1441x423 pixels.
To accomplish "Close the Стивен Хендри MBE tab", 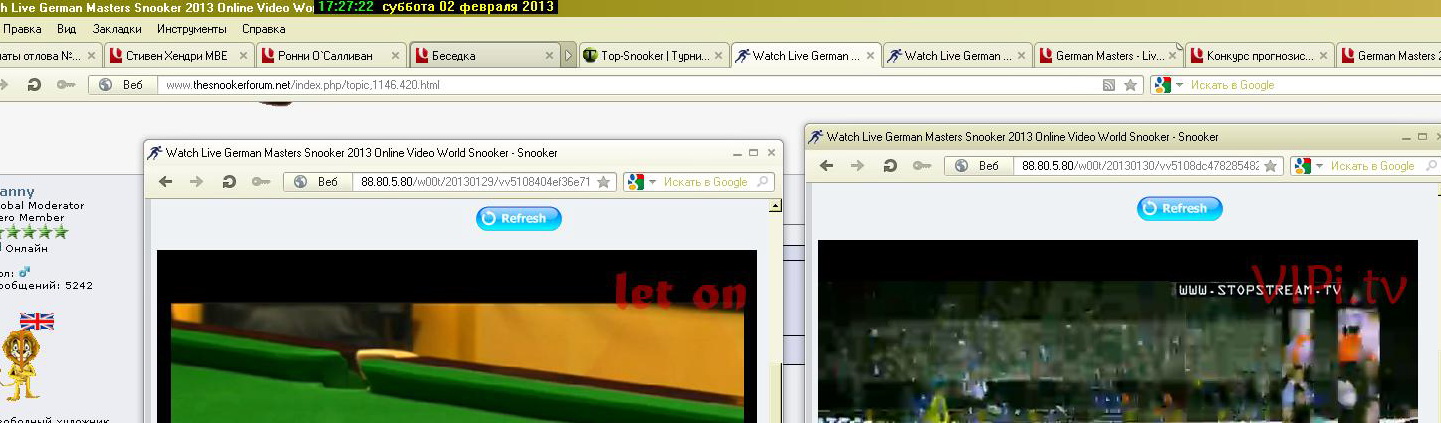I will 244,56.
